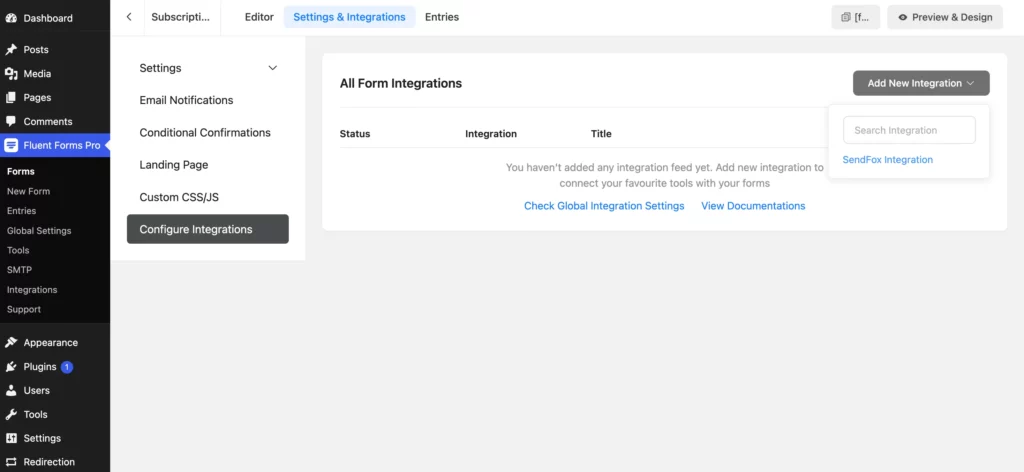Click the Subscripti... form title
This screenshot has width=1024, height=472.
pyautogui.click(x=181, y=17)
